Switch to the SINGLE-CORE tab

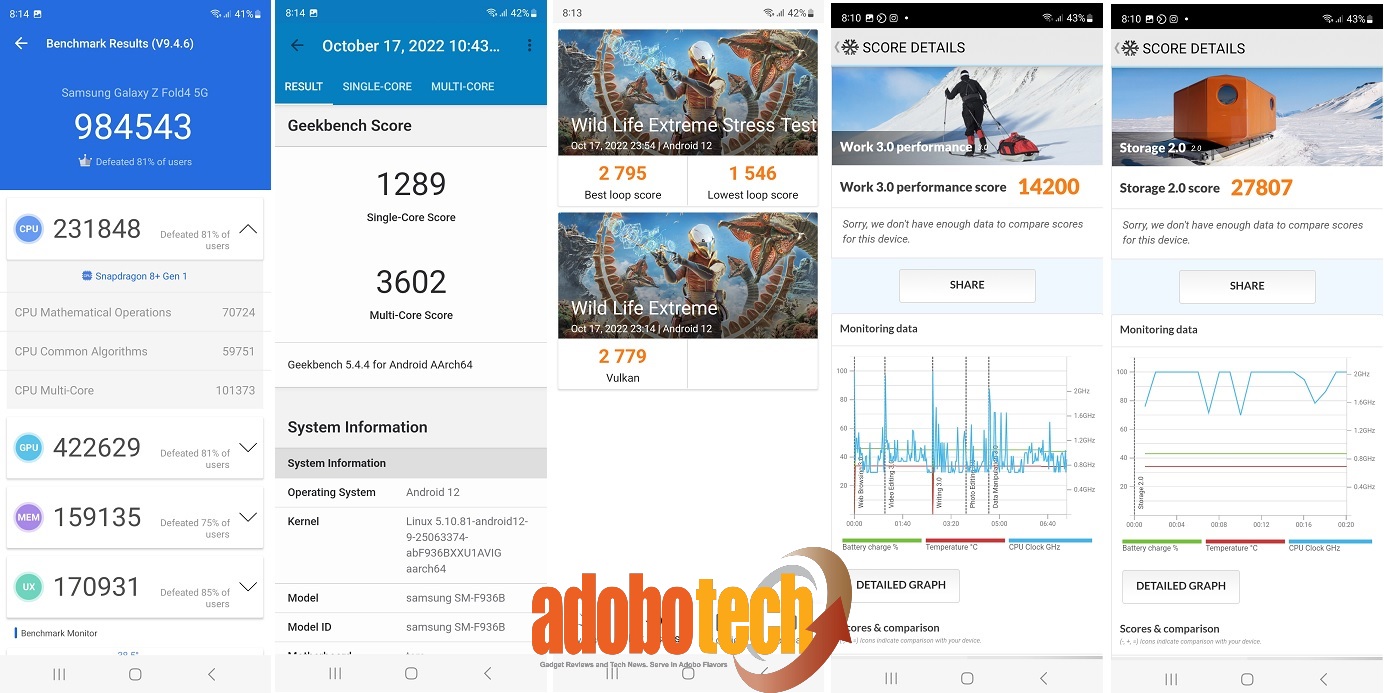point(377,87)
